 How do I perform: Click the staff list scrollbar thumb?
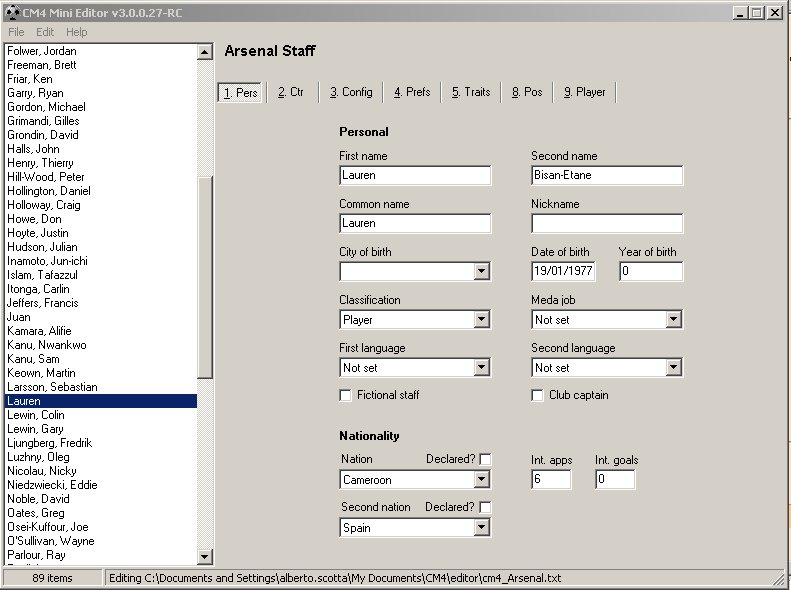(205, 277)
